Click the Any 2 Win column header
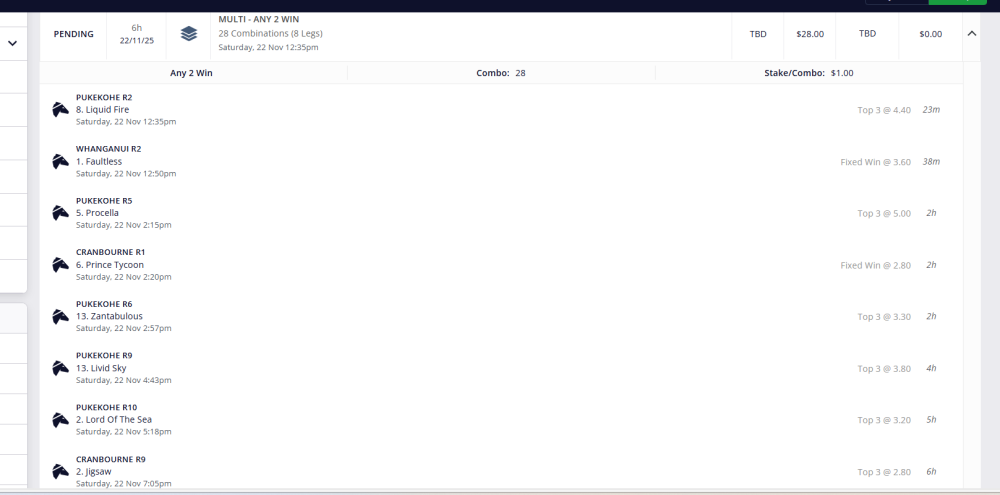This screenshot has width=1000, height=495. [191, 73]
